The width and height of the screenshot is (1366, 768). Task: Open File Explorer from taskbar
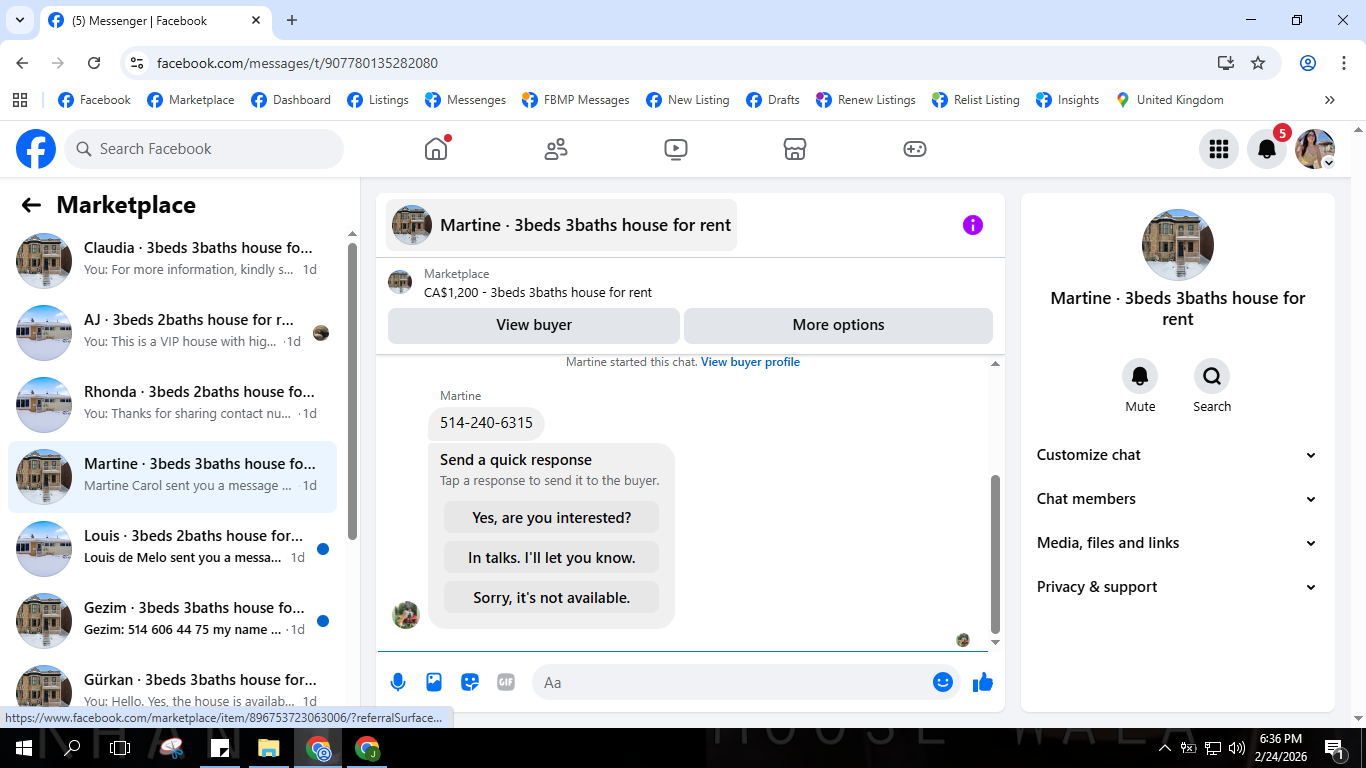pos(268,748)
